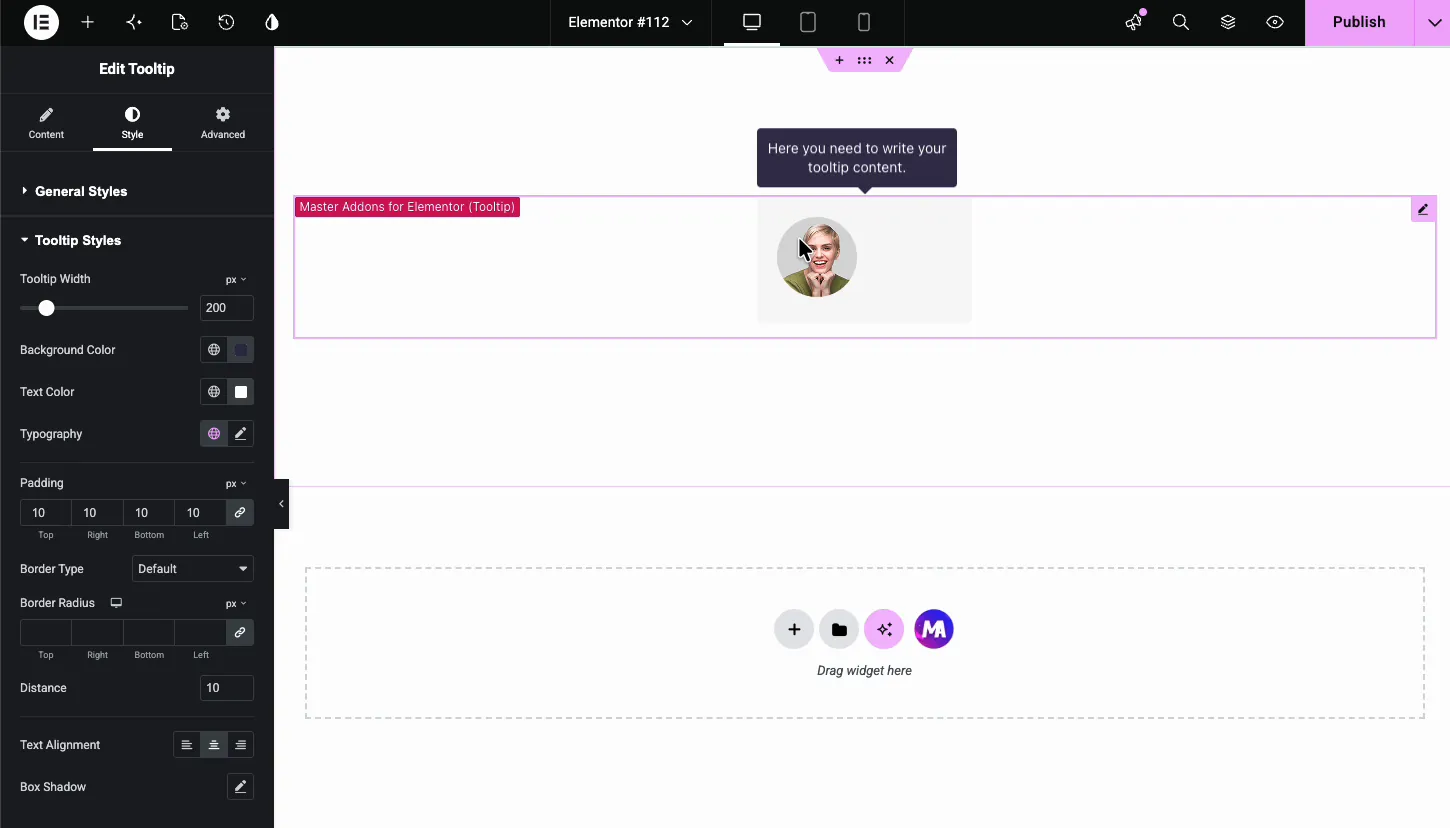Screen dimensions: 1450x828
Task: Add a new element via plus icon in top bar
Action: [88, 22]
